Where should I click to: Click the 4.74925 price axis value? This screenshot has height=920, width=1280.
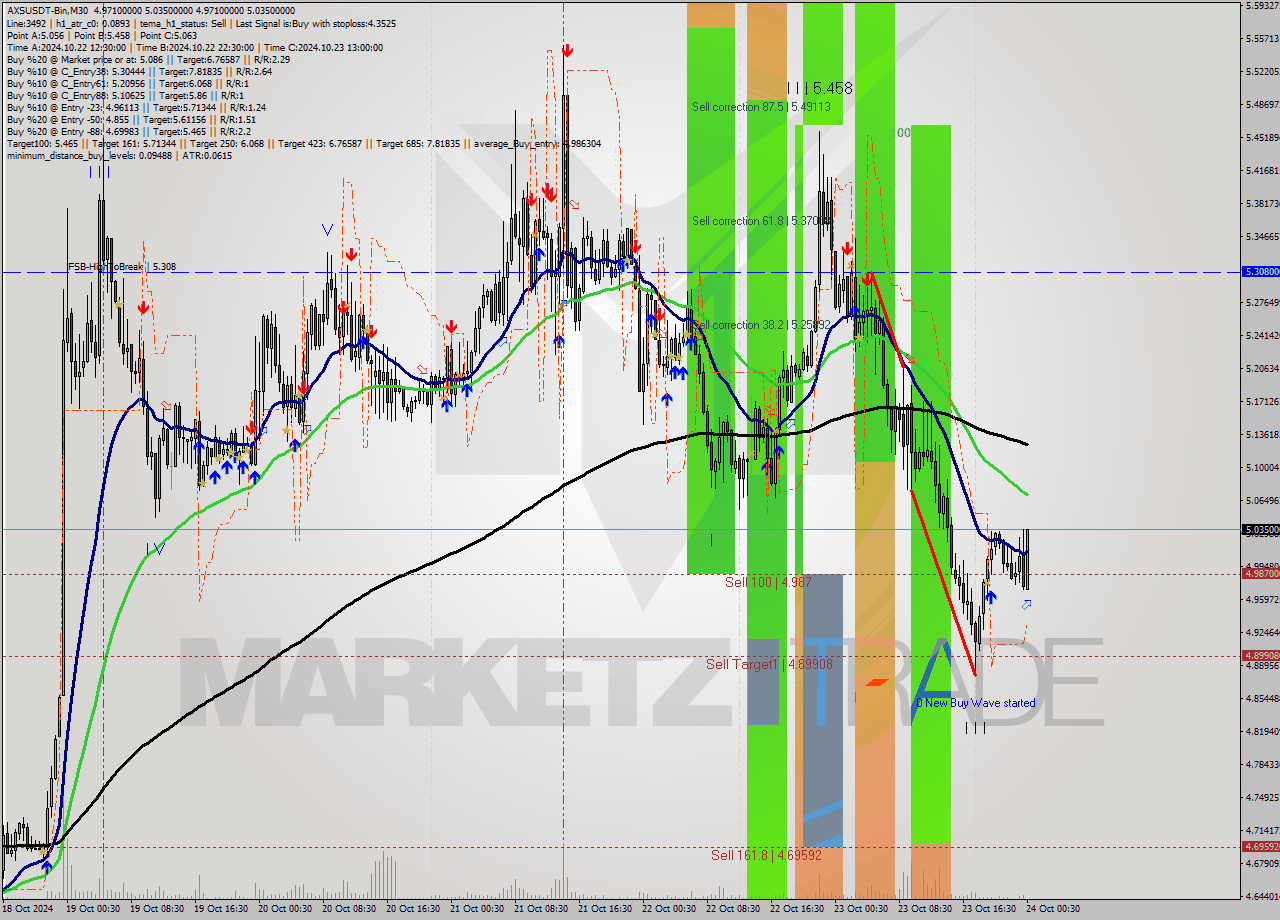1262,797
